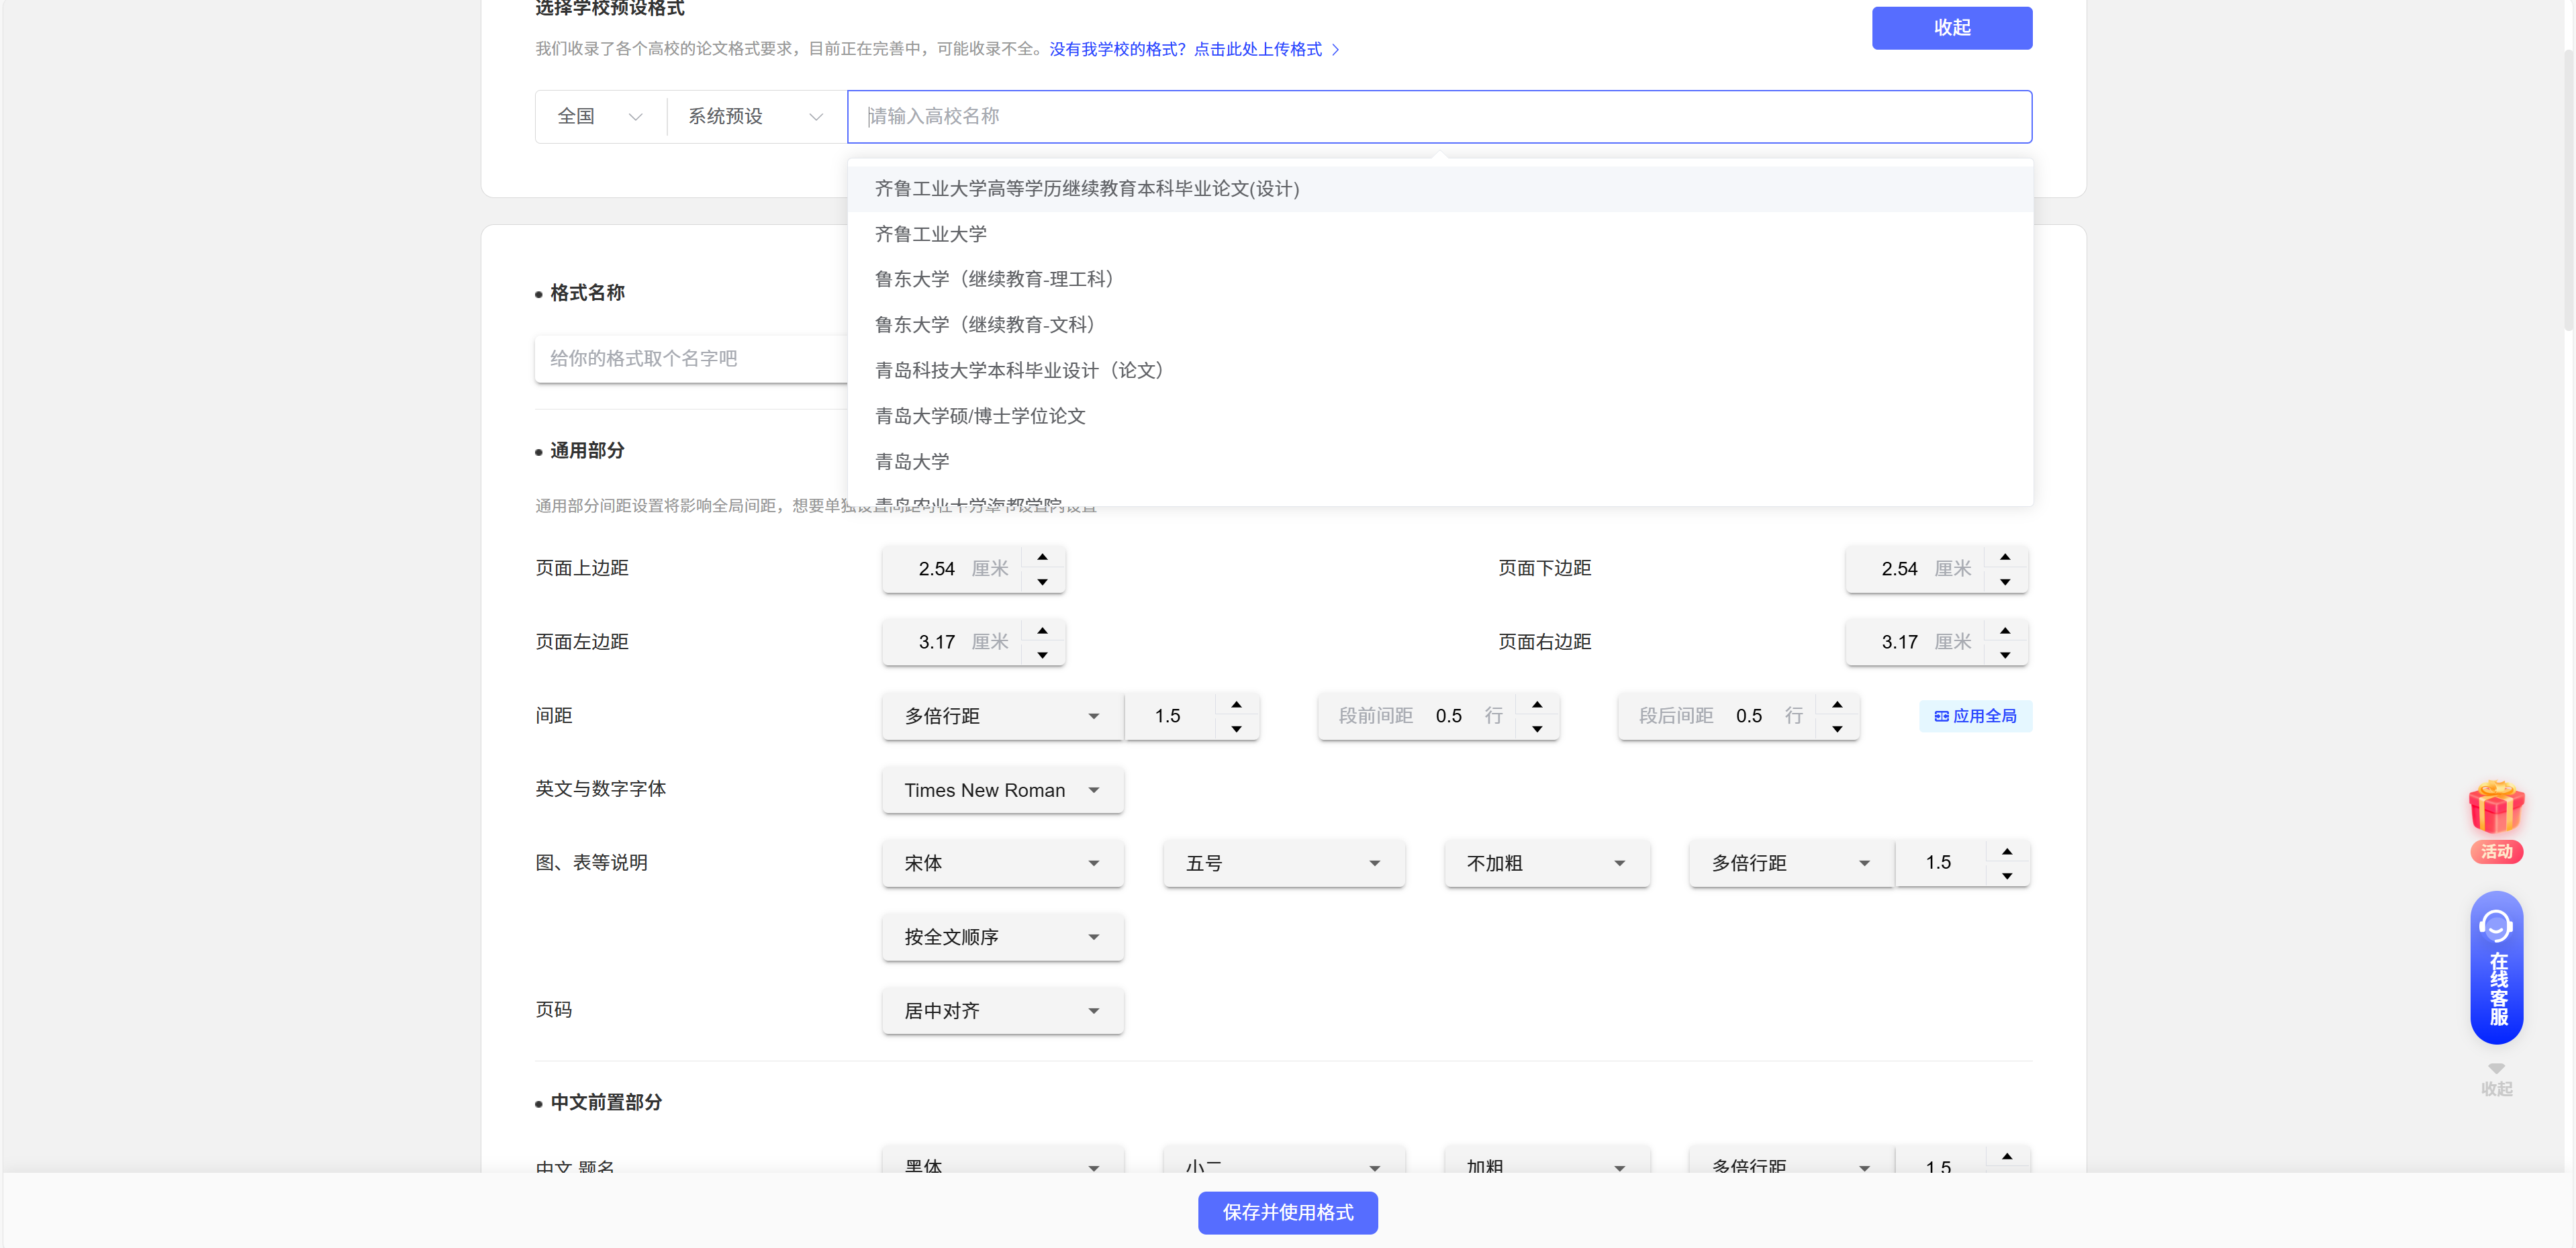Increase the 段前间距 spacing value
This screenshot has height=1248, width=2576.
click(x=1536, y=704)
